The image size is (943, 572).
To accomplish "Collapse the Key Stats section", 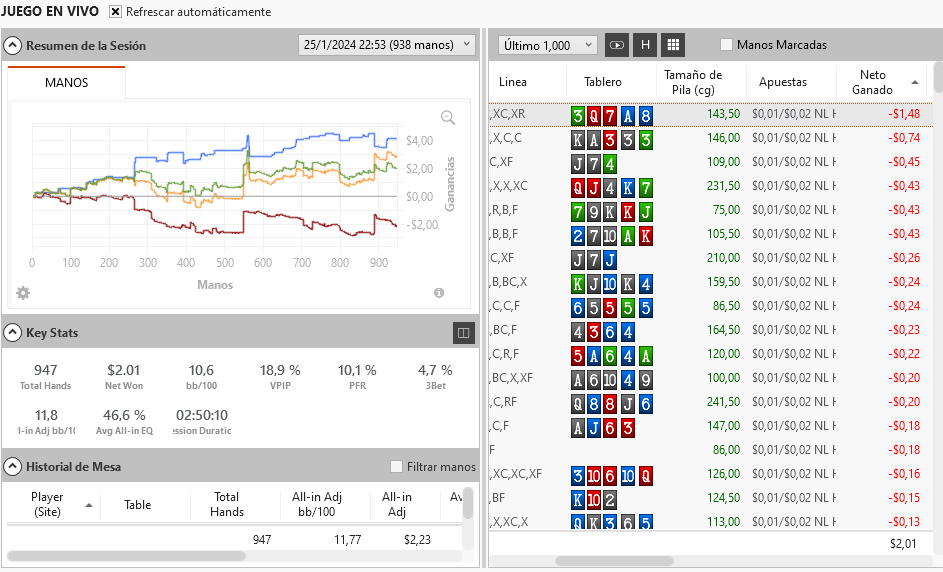I will pyautogui.click(x=13, y=333).
